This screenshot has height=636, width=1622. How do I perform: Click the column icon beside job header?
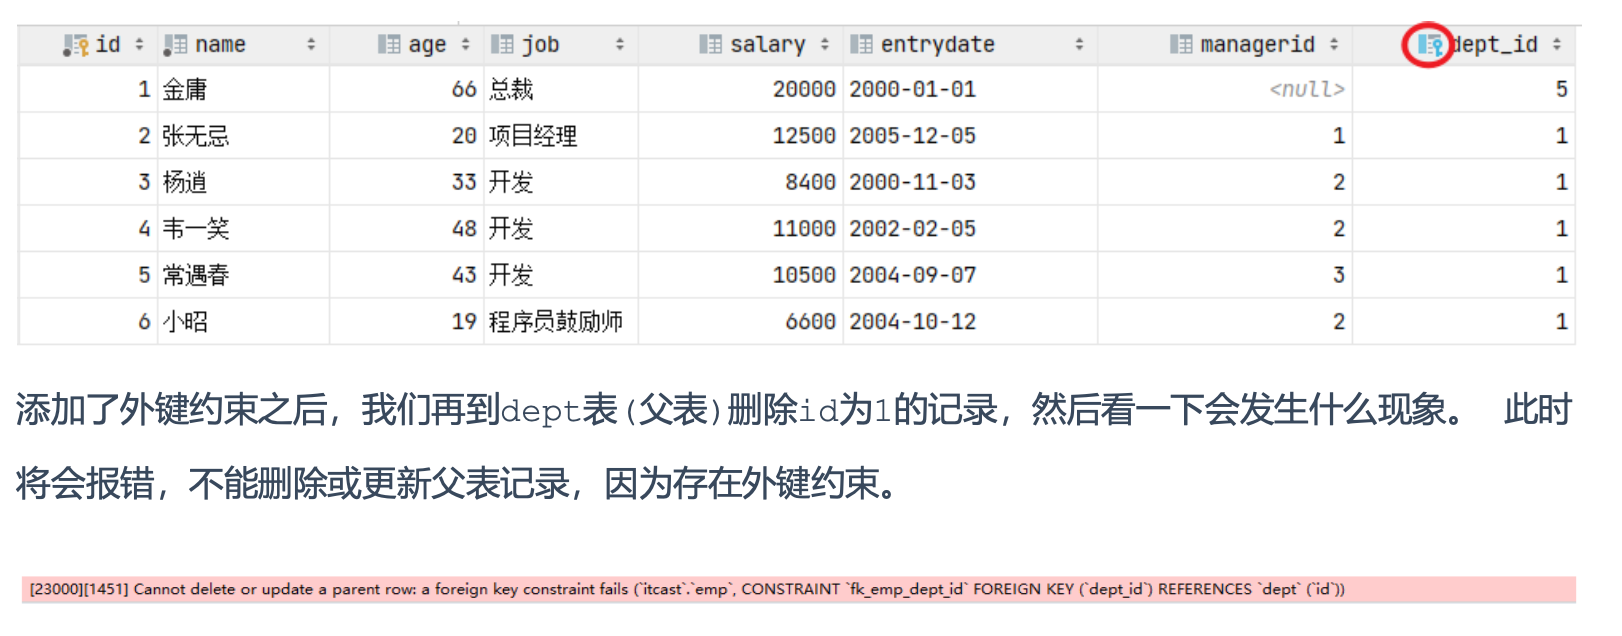coord(502,44)
